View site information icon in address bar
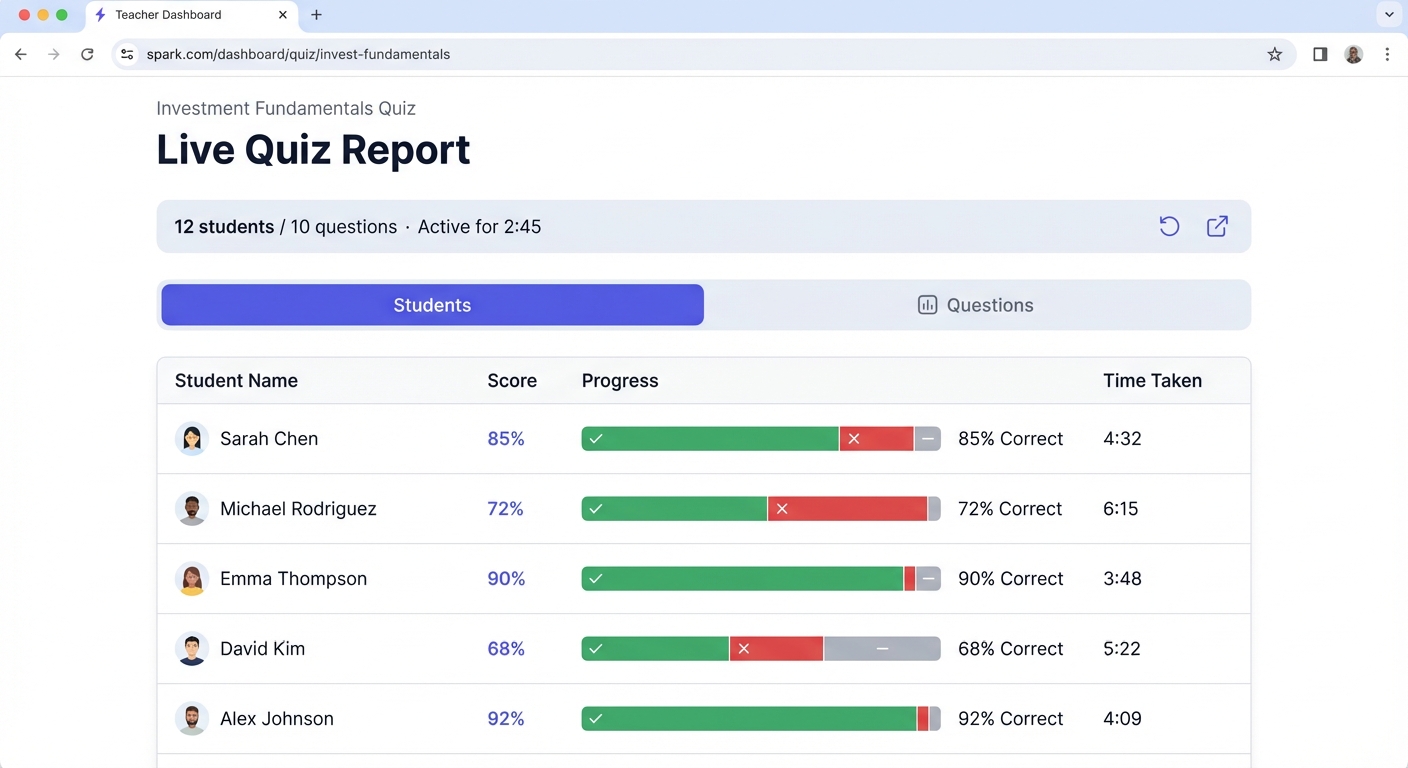 click(127, 55)
